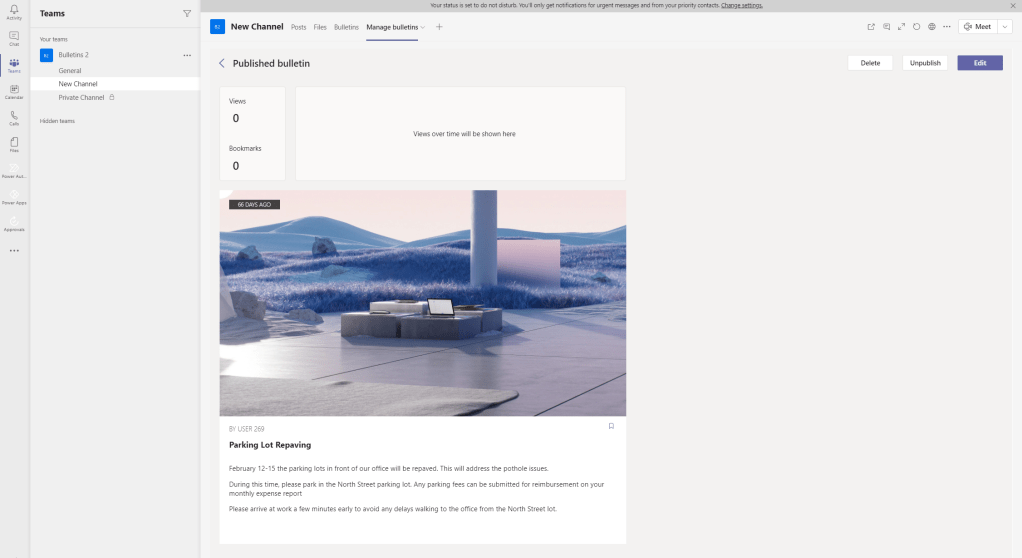Open the Approvals app

coord(14,223)
